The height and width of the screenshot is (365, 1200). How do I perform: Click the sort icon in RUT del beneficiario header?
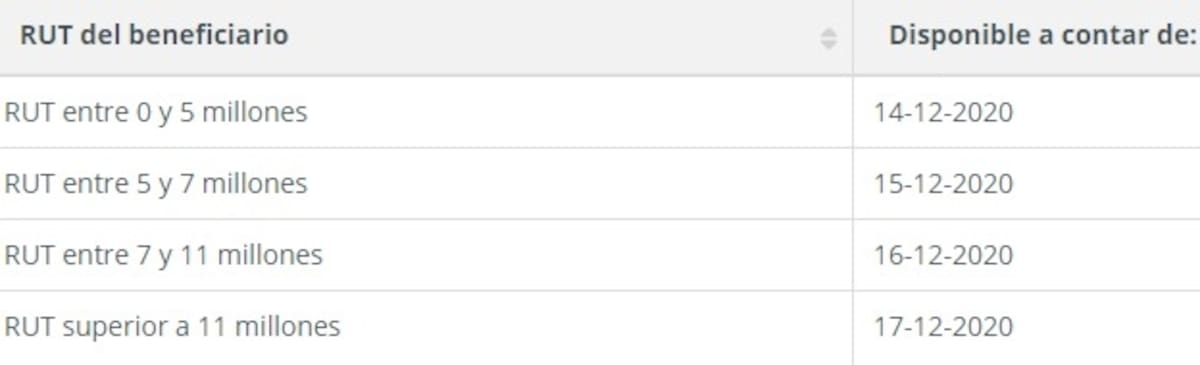(x=828, y=39)
